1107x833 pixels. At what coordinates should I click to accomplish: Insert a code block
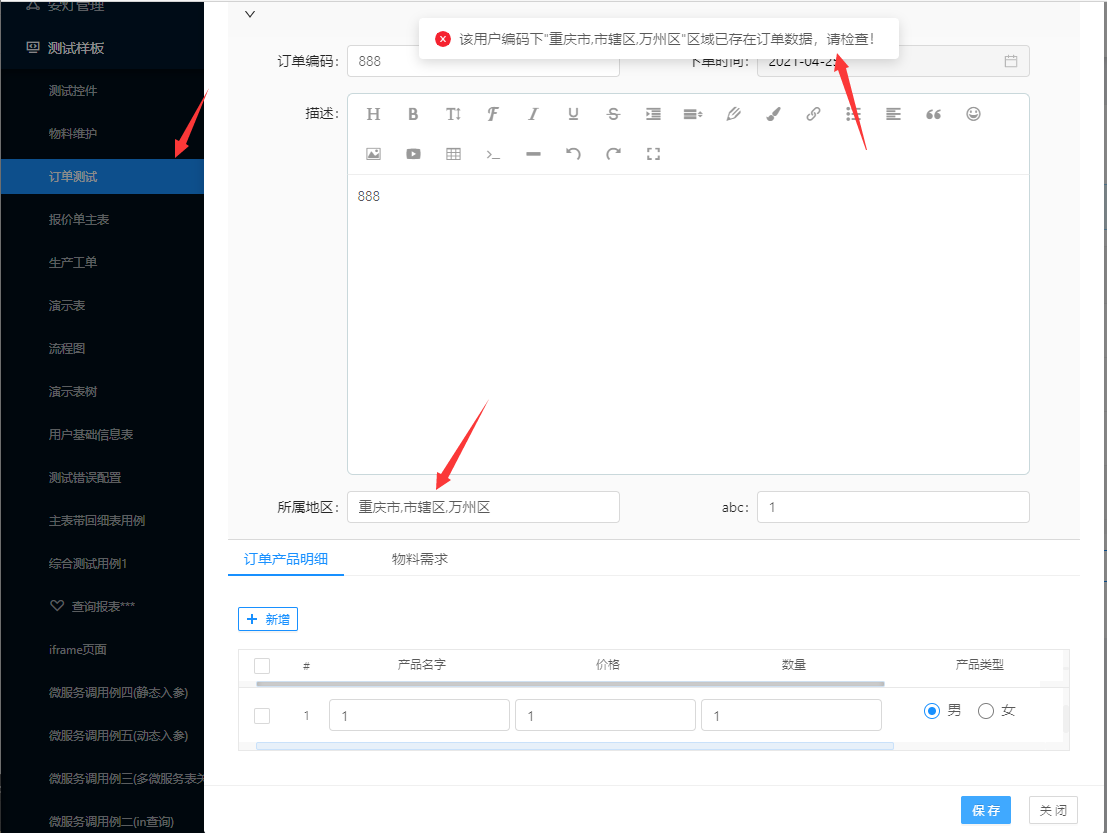493,154
